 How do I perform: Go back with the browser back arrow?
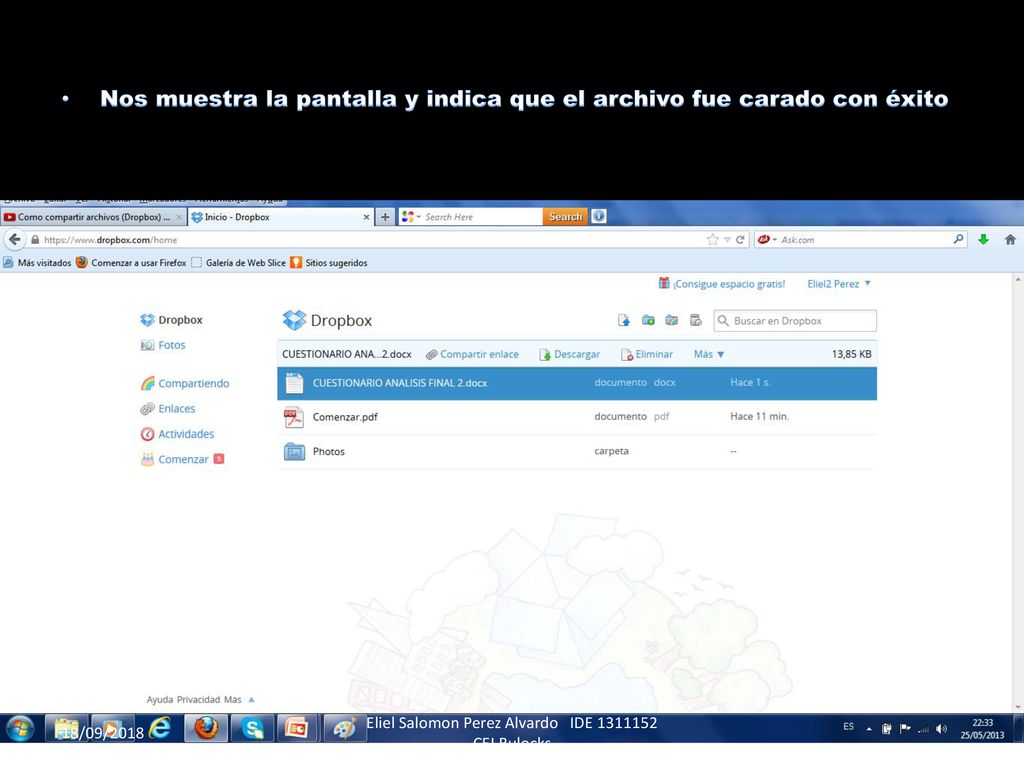[14, 240]
